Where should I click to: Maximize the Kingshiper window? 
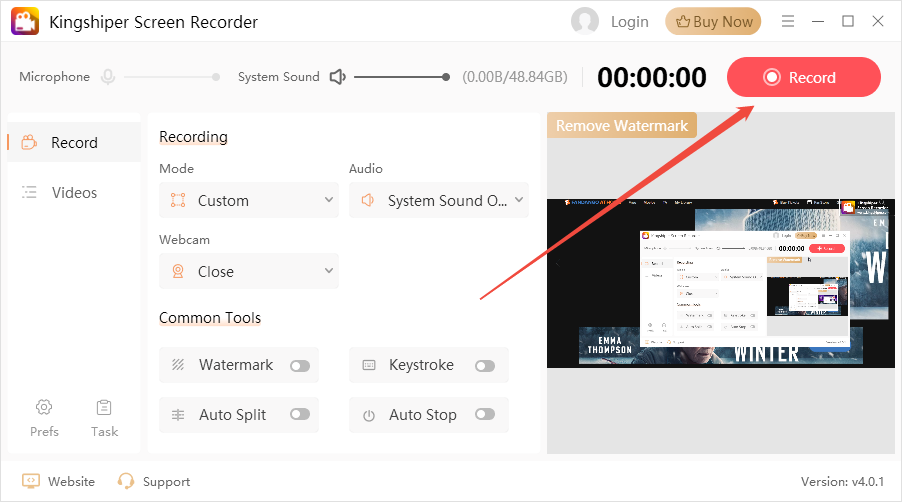click(847, 21)
